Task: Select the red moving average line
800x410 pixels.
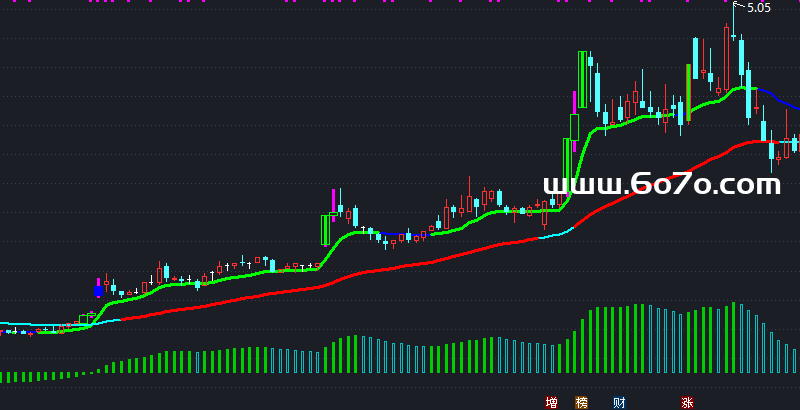Action: (x=400, y=264)
